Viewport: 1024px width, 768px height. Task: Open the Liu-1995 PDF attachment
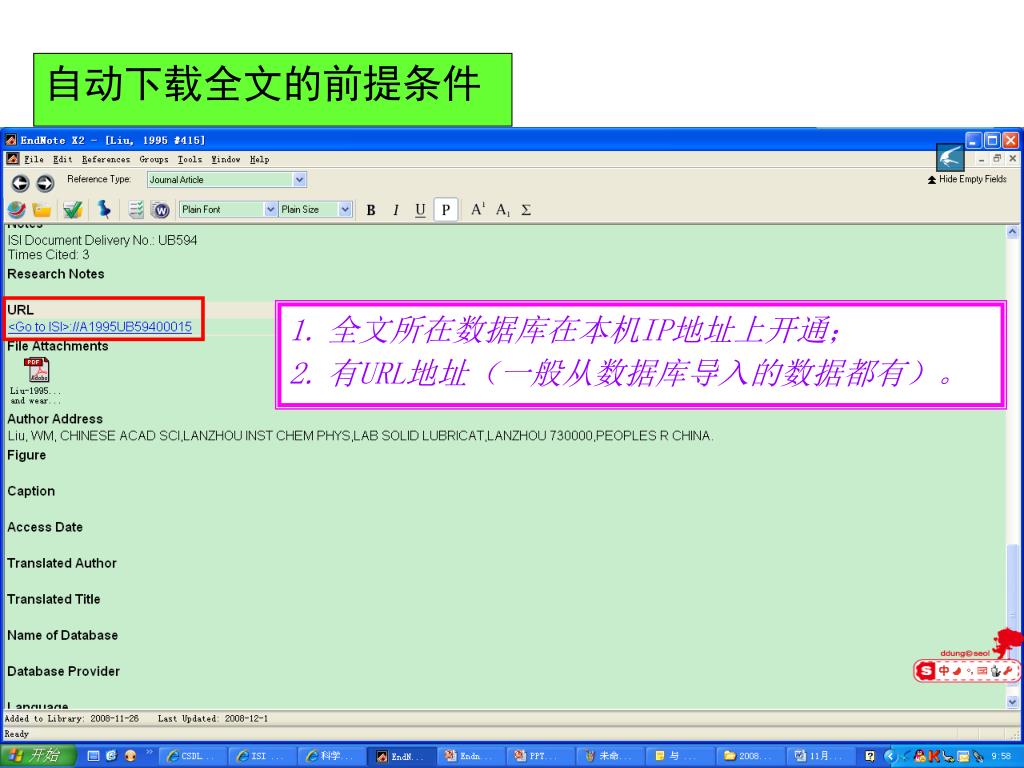pyautogui.click(x=37, y=380)
